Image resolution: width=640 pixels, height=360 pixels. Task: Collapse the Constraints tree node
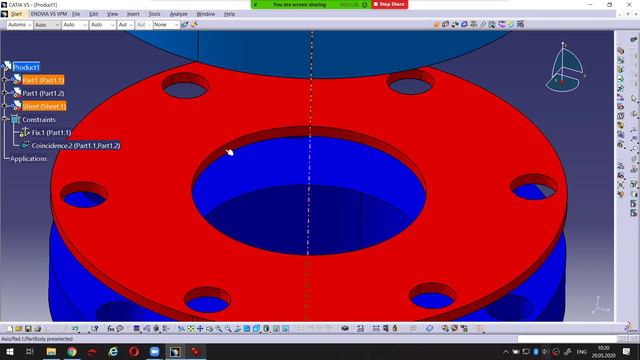(x=5, y=119)
